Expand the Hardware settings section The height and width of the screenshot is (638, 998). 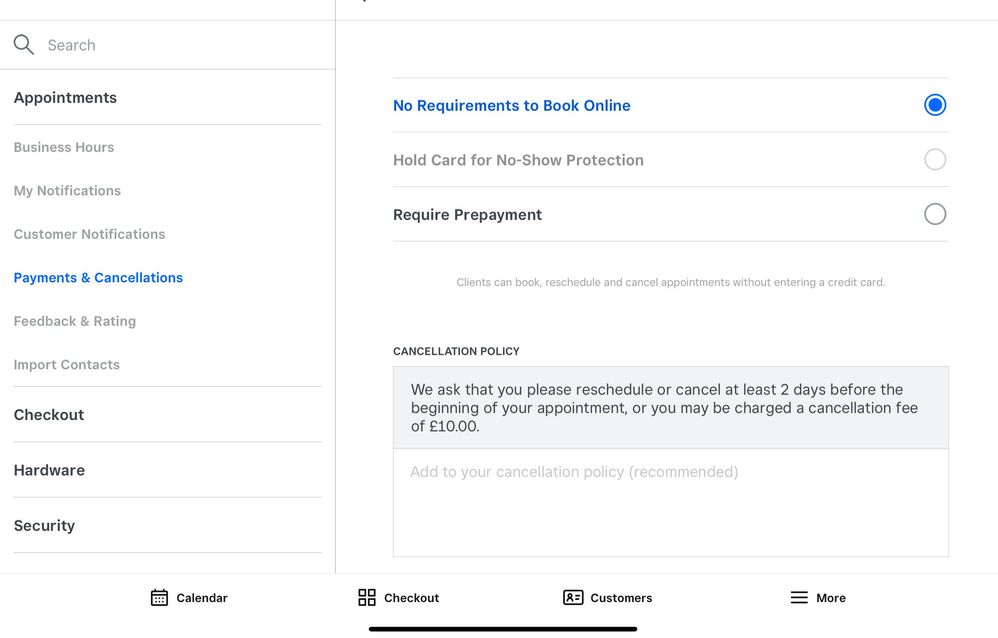click(49, 470)
